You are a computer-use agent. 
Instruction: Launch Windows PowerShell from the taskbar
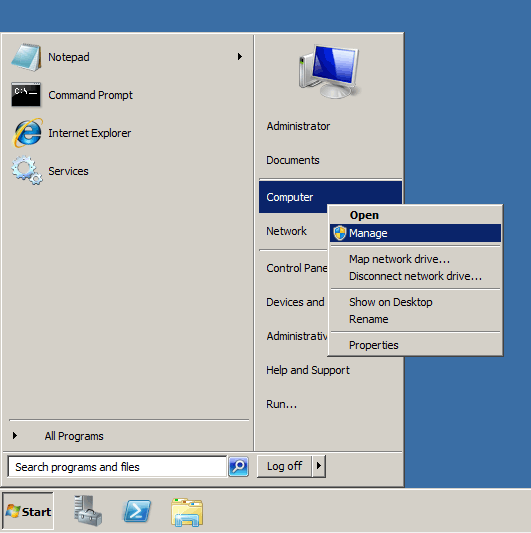click(x=137, y=511)
